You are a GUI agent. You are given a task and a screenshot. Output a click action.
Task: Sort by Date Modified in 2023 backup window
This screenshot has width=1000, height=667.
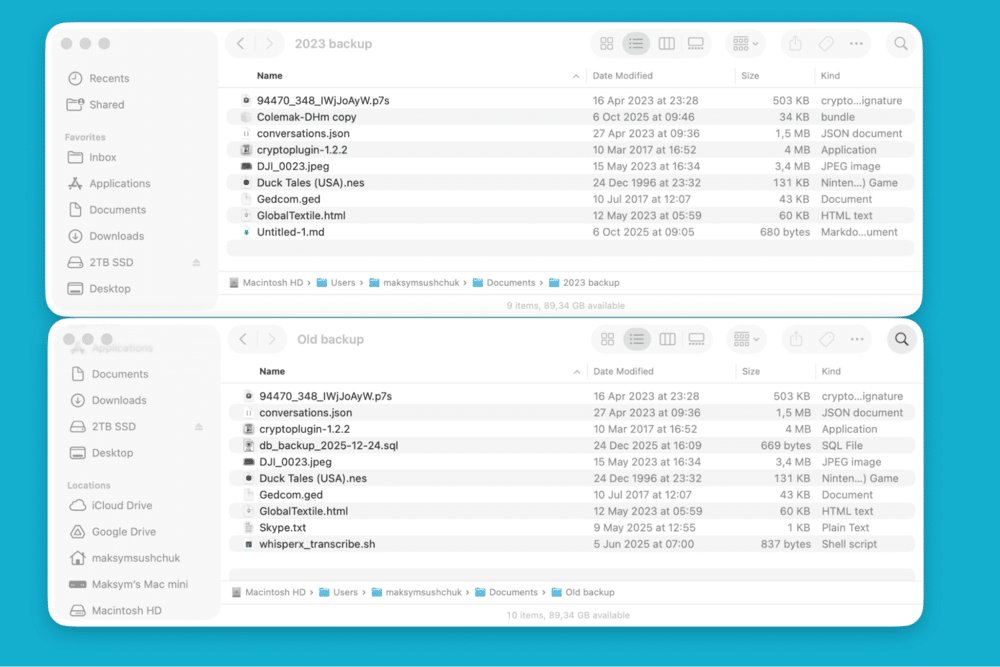tap(622, 76)
